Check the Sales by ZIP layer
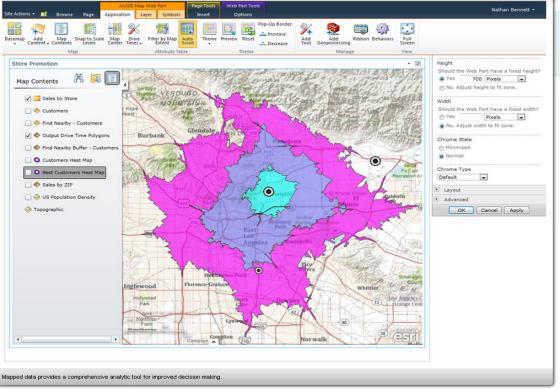 [28, 185]
